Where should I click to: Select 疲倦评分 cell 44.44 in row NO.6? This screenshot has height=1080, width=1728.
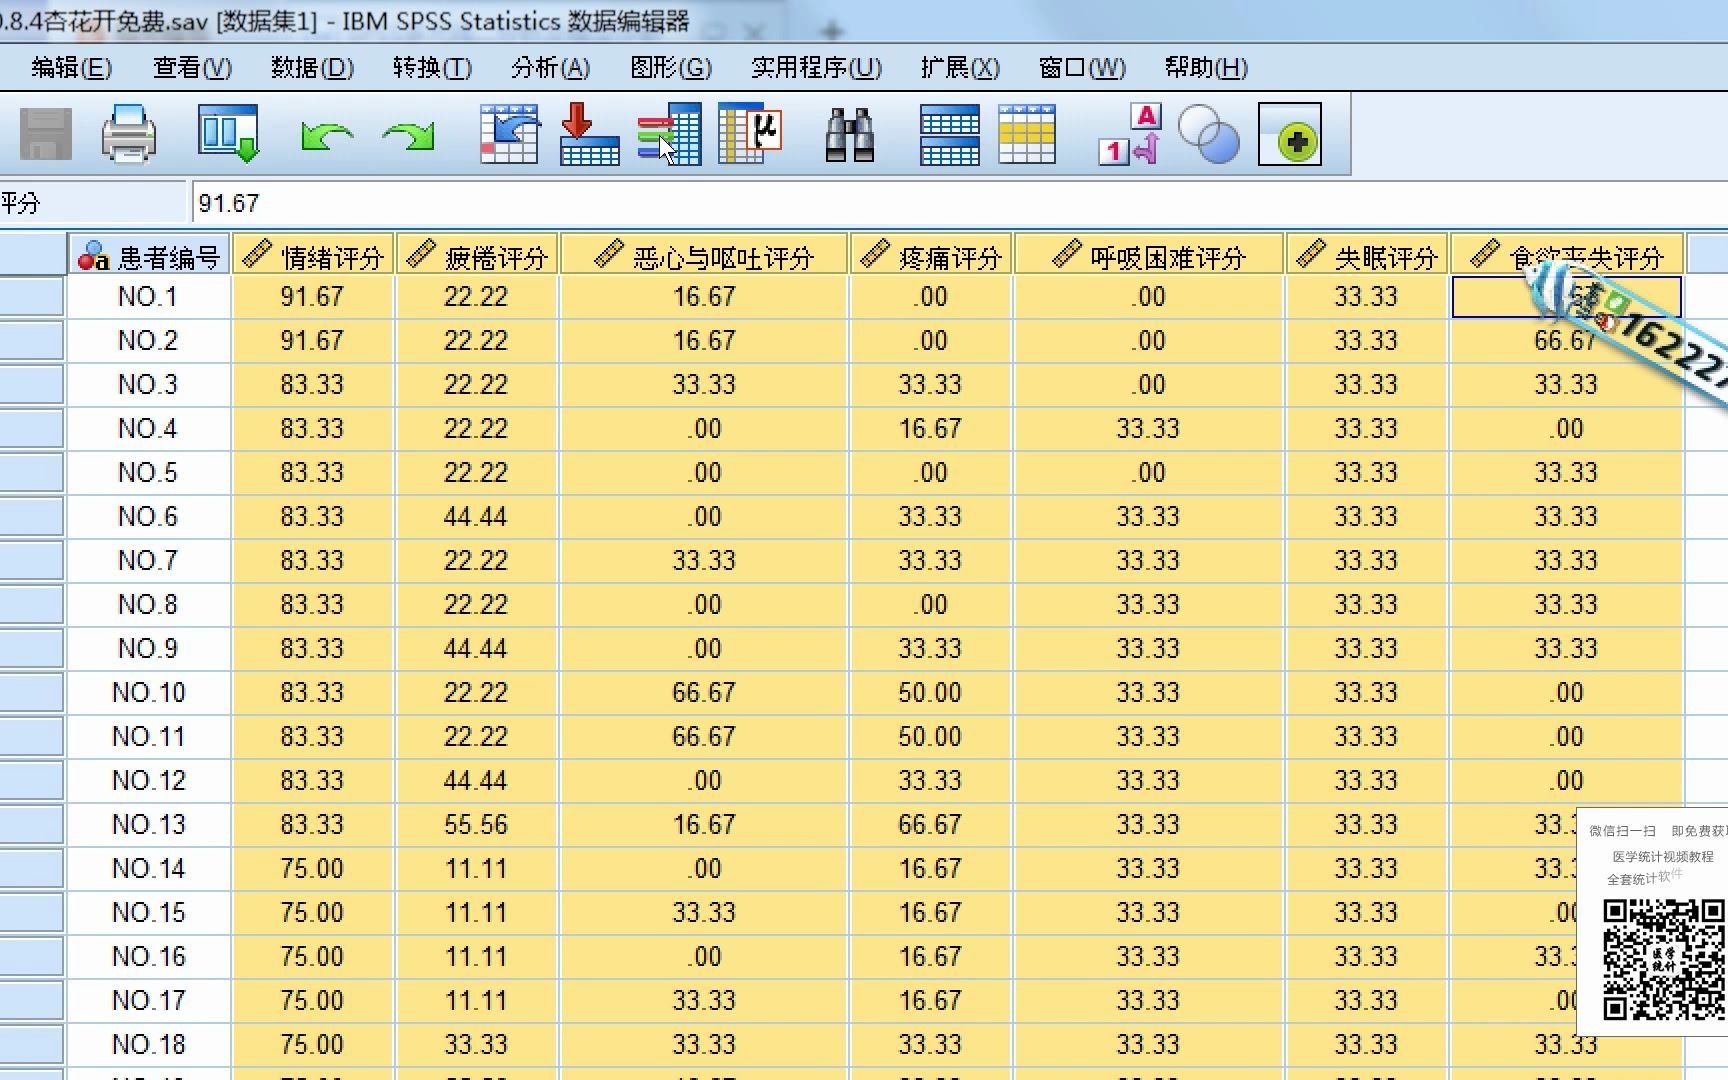(477, 517)
